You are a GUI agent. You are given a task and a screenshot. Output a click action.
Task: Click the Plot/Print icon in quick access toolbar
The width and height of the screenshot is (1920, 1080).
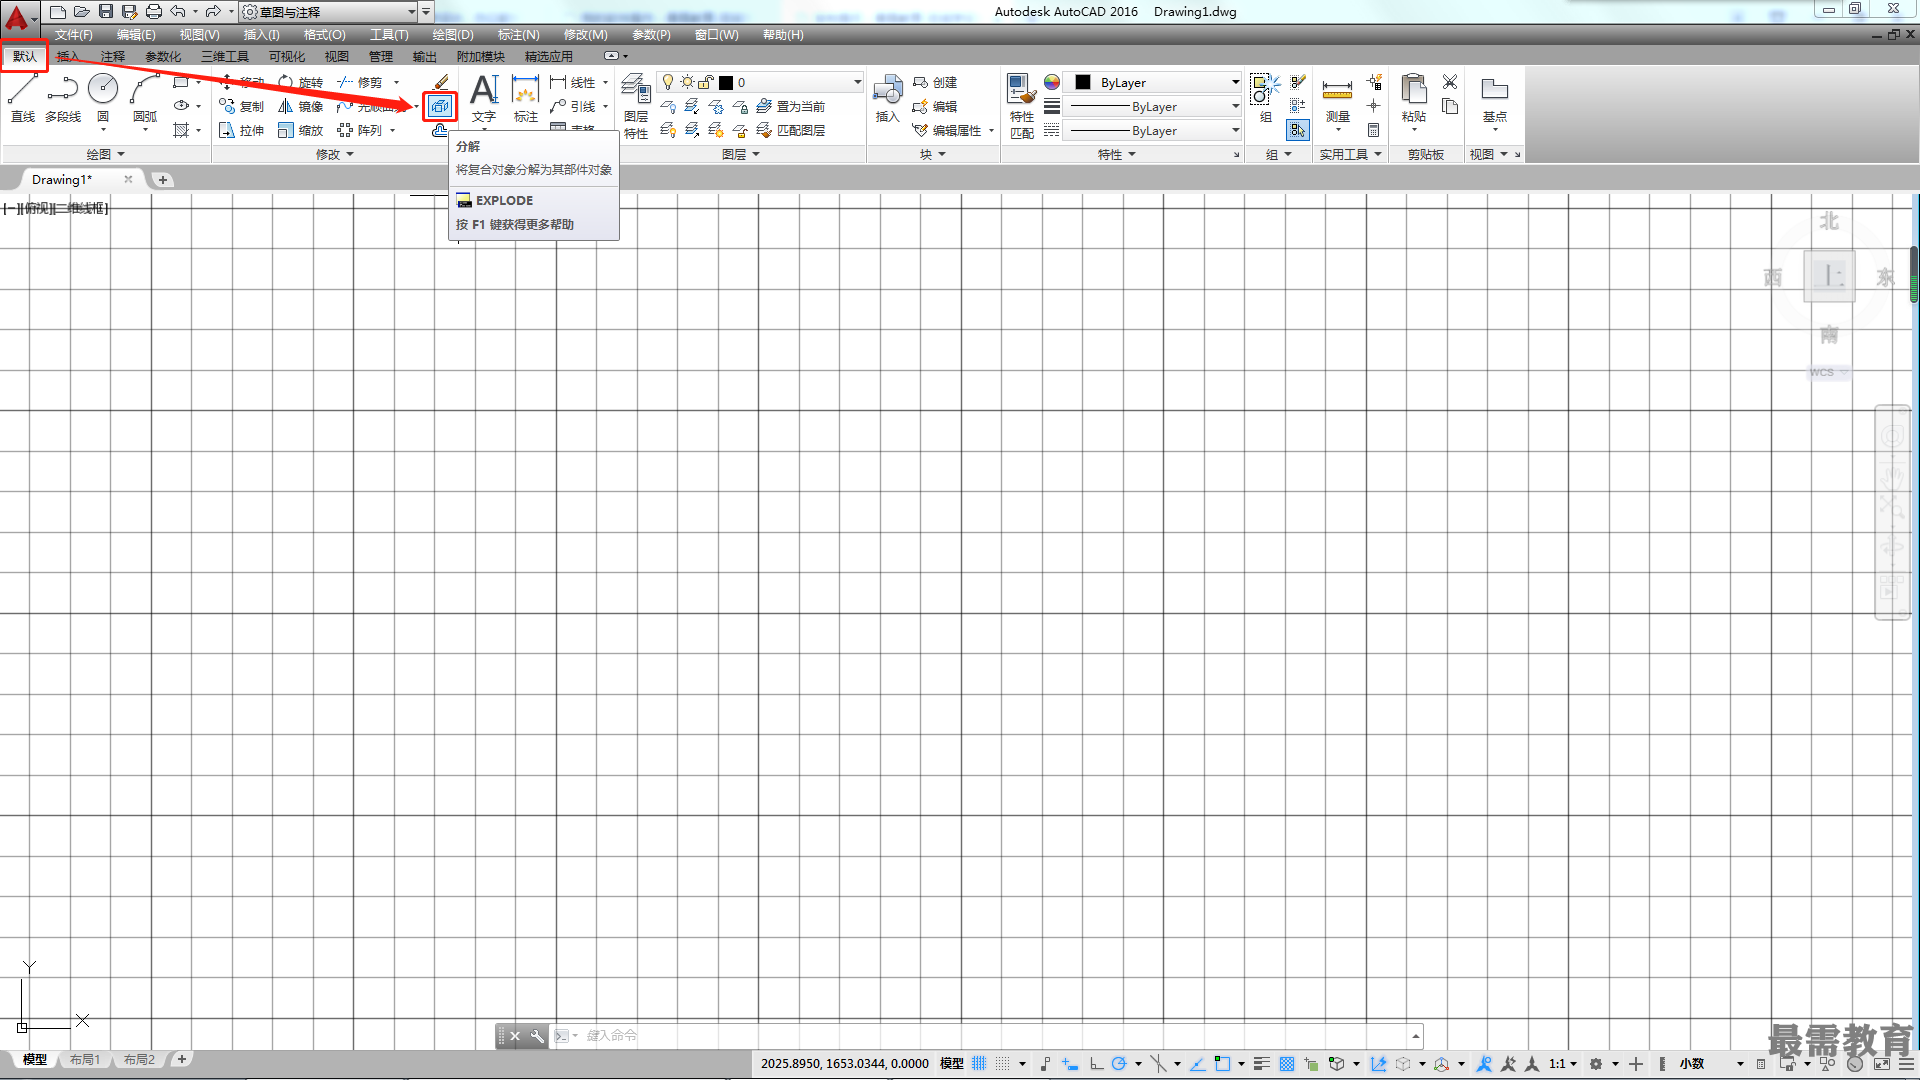(x=154, y=11)
